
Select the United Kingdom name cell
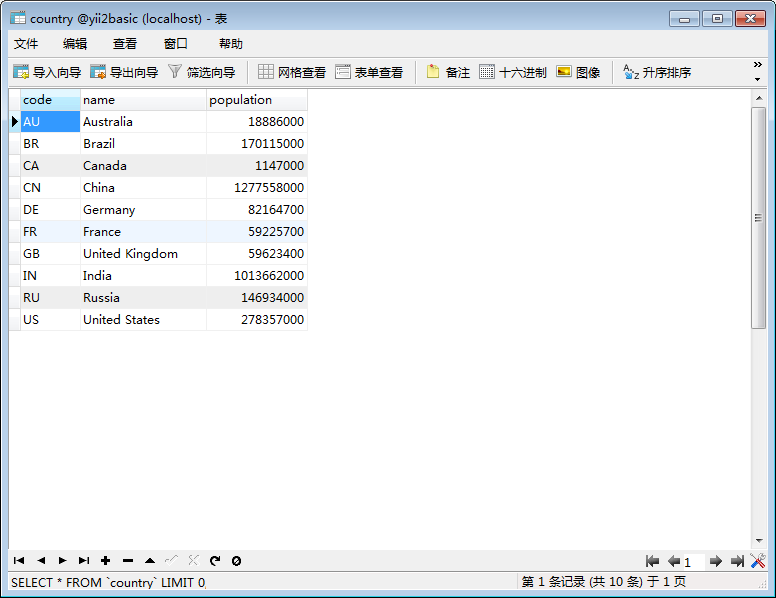(143, 253)
